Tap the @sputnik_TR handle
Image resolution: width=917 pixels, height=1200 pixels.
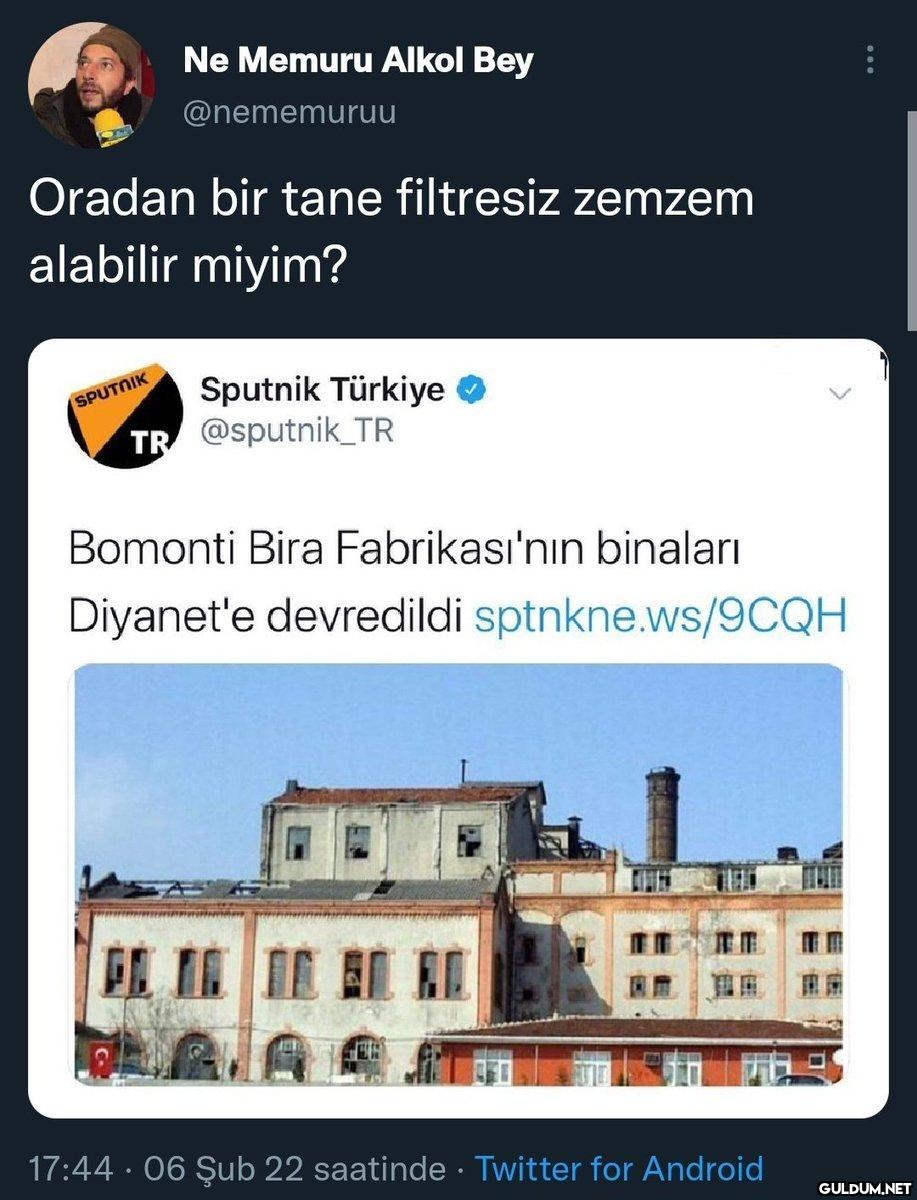pyautogui.click(x=298, y=431)
